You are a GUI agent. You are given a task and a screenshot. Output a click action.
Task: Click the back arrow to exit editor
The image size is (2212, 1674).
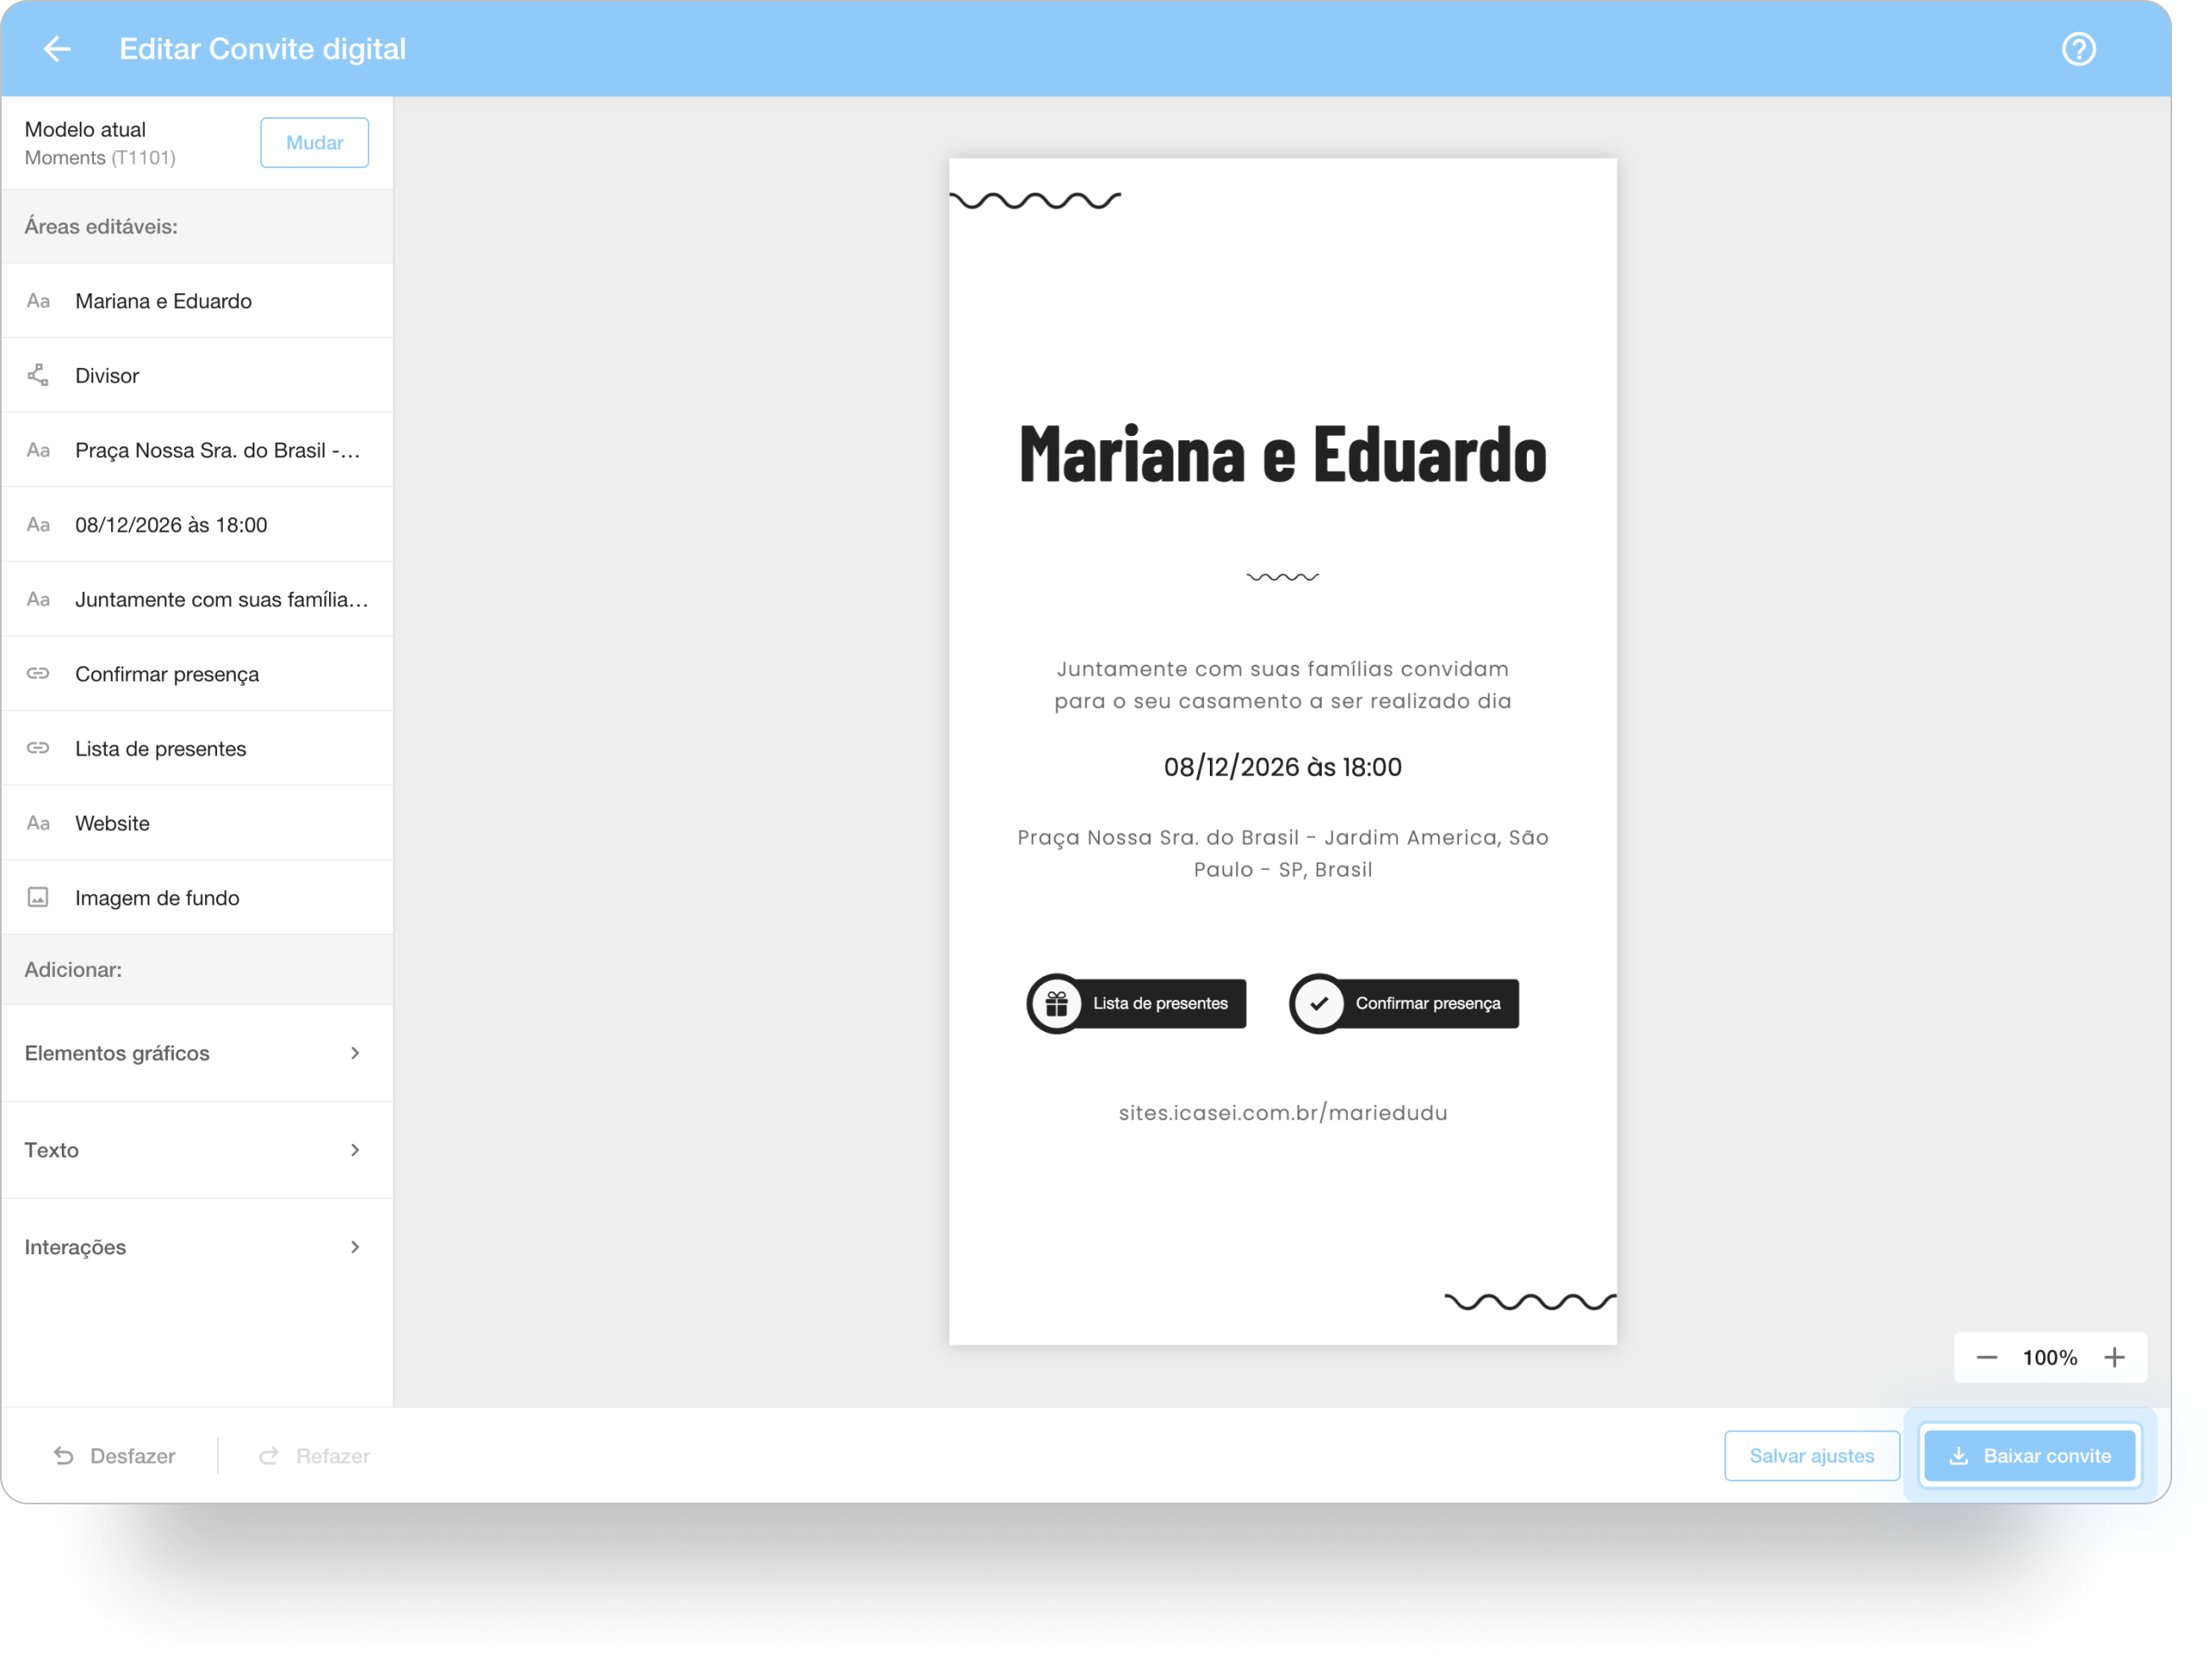(x=57, y=49)
